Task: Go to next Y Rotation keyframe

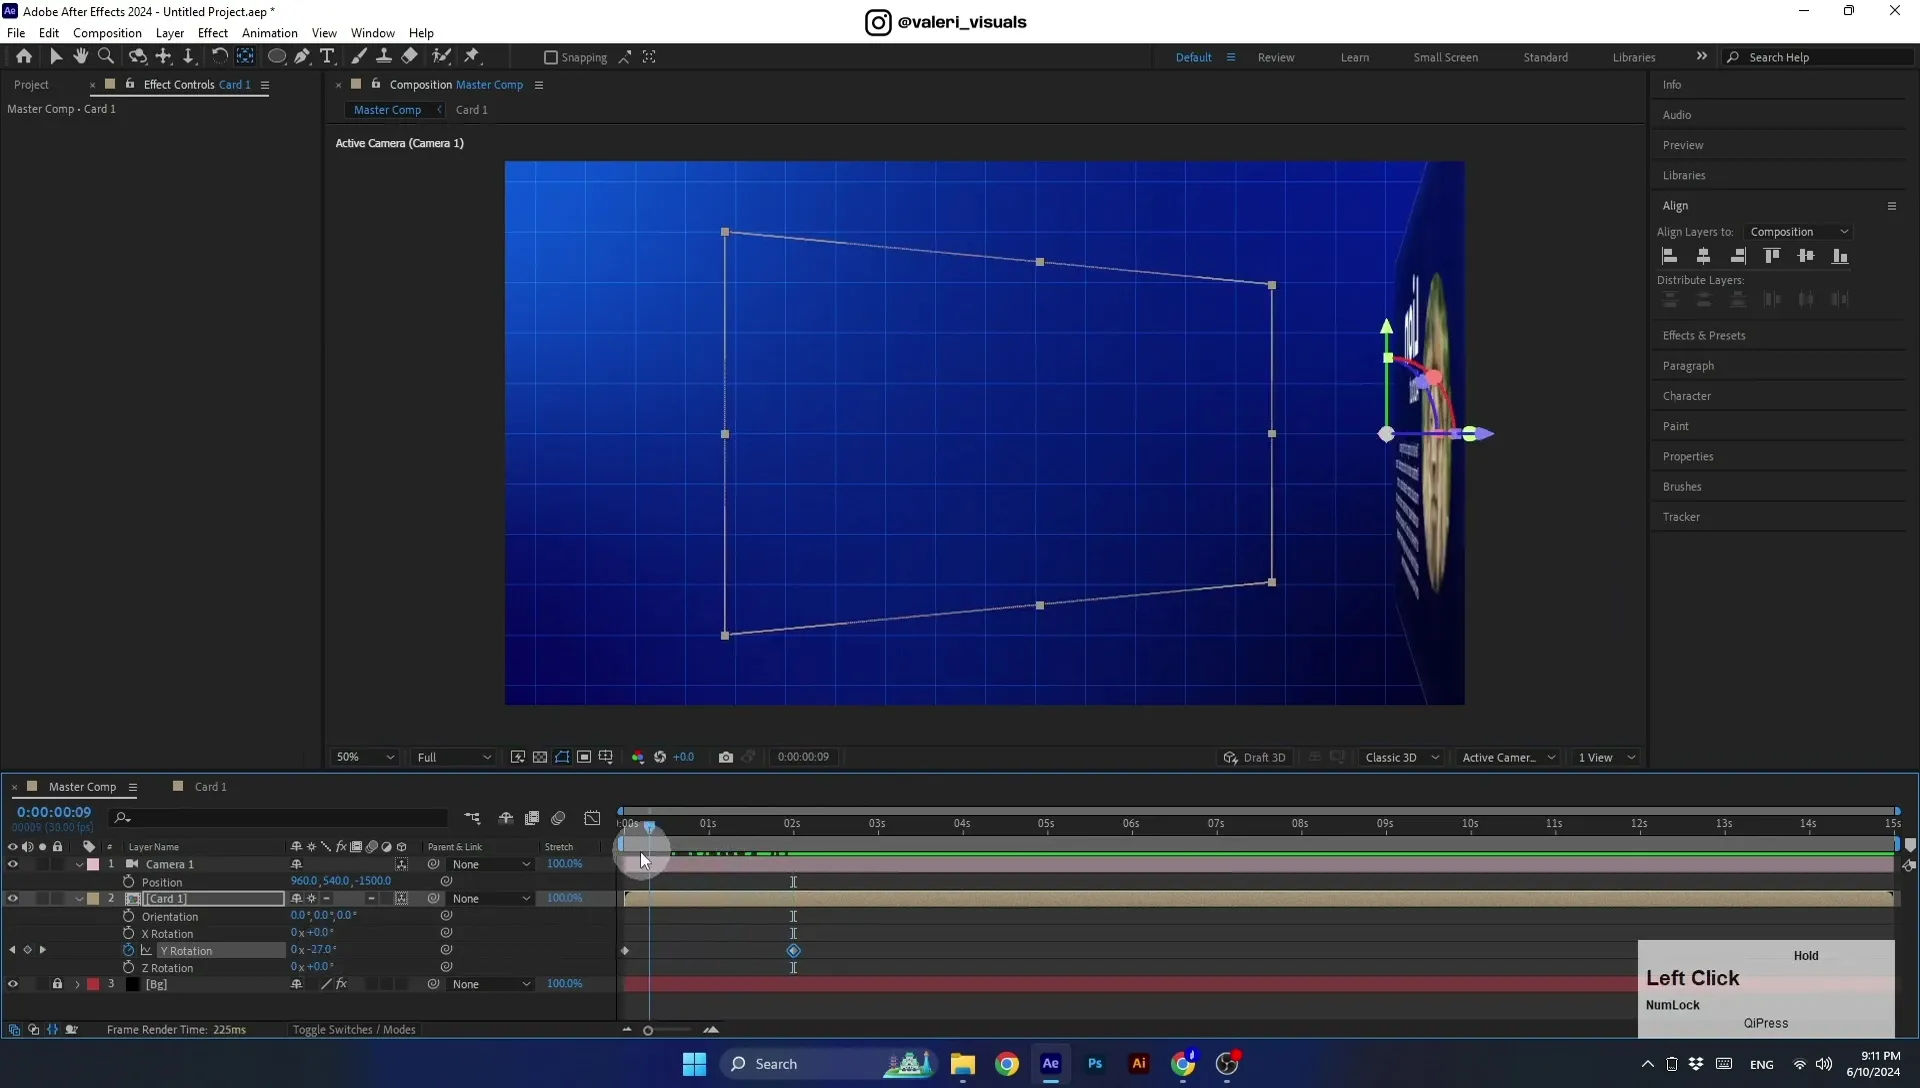Action: pos(43,950)
